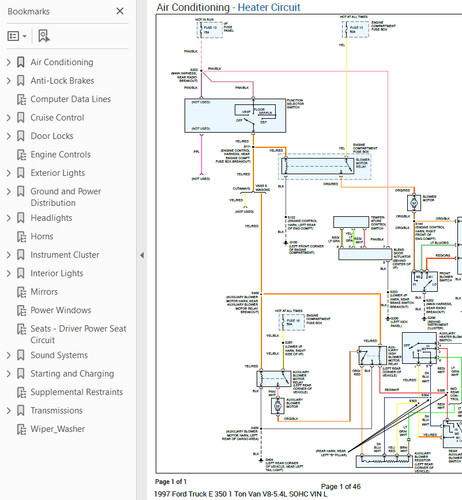Screen dimensions: 462x500
Task: Expand the Transmissions bookmark
Action: click(9, 411)
